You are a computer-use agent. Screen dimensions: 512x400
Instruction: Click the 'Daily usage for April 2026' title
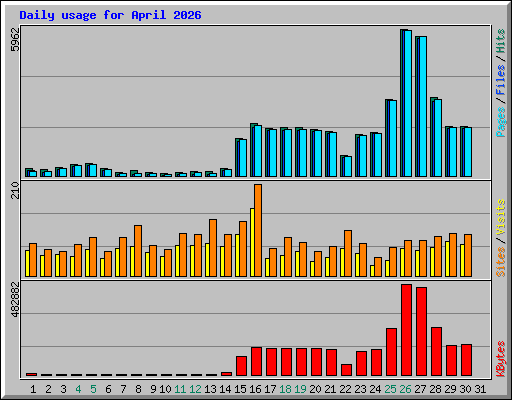pyautogui.click(x=110, y=15)
